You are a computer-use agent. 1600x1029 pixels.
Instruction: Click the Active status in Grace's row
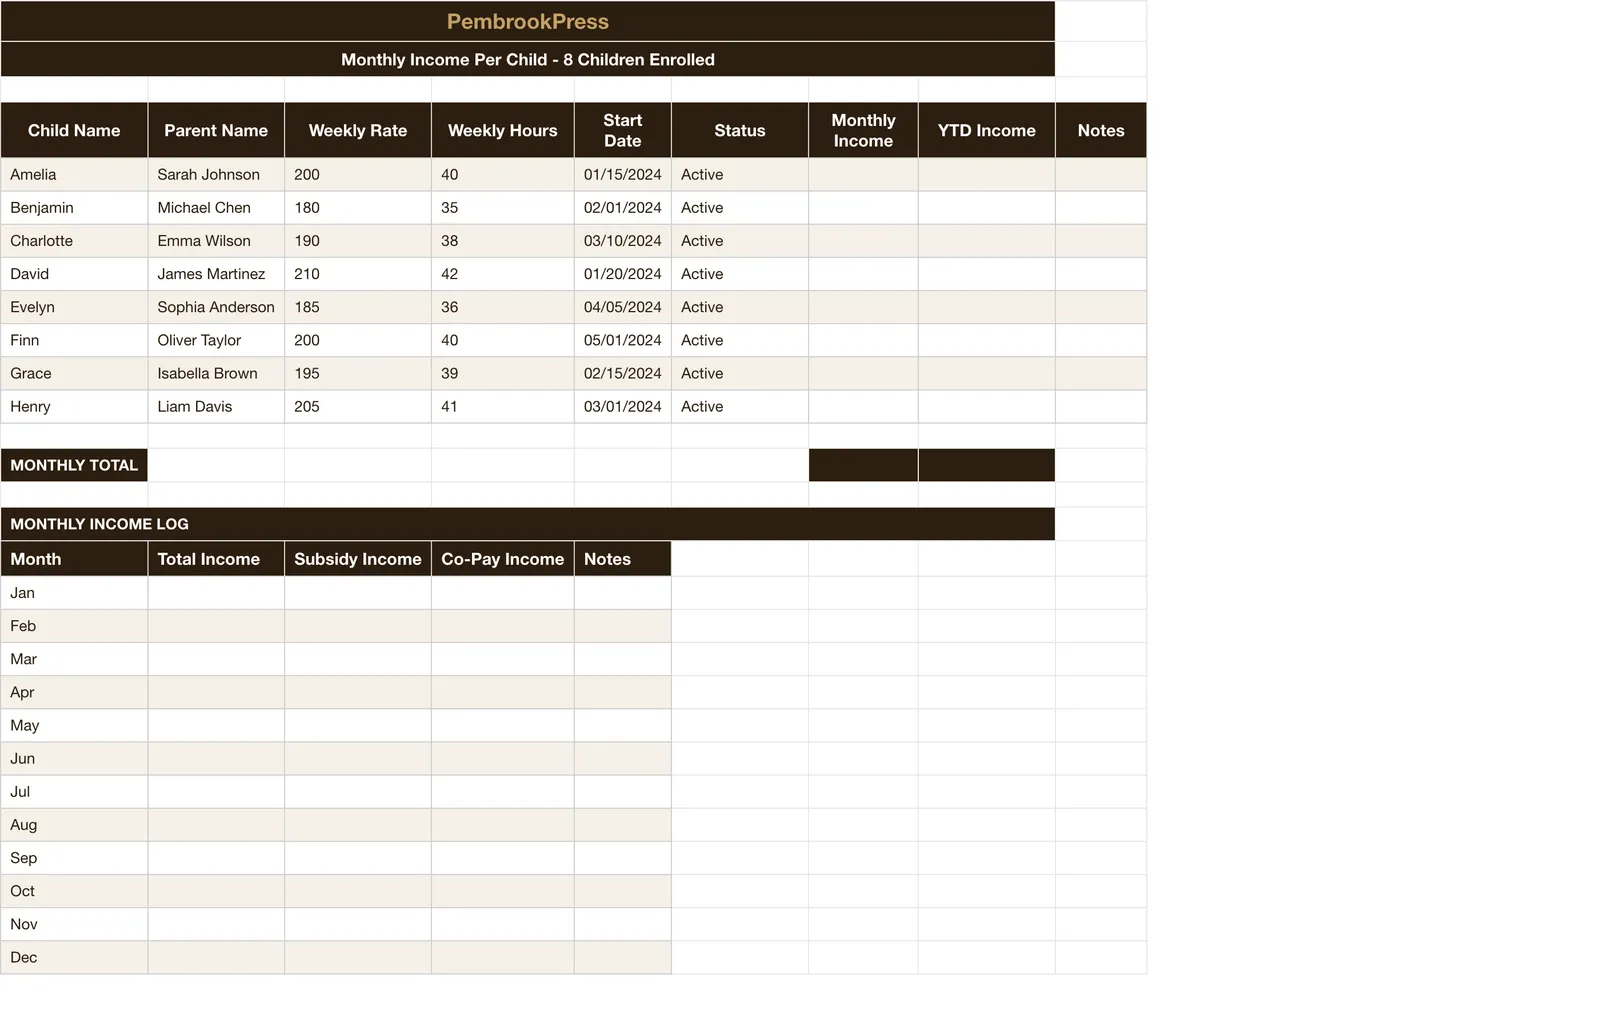point(740,373)
